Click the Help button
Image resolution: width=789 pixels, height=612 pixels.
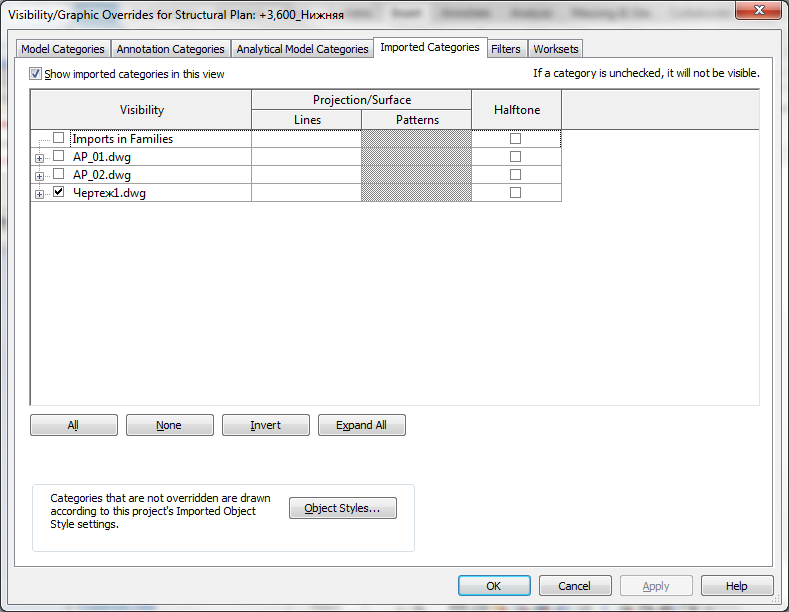[737, 586]
